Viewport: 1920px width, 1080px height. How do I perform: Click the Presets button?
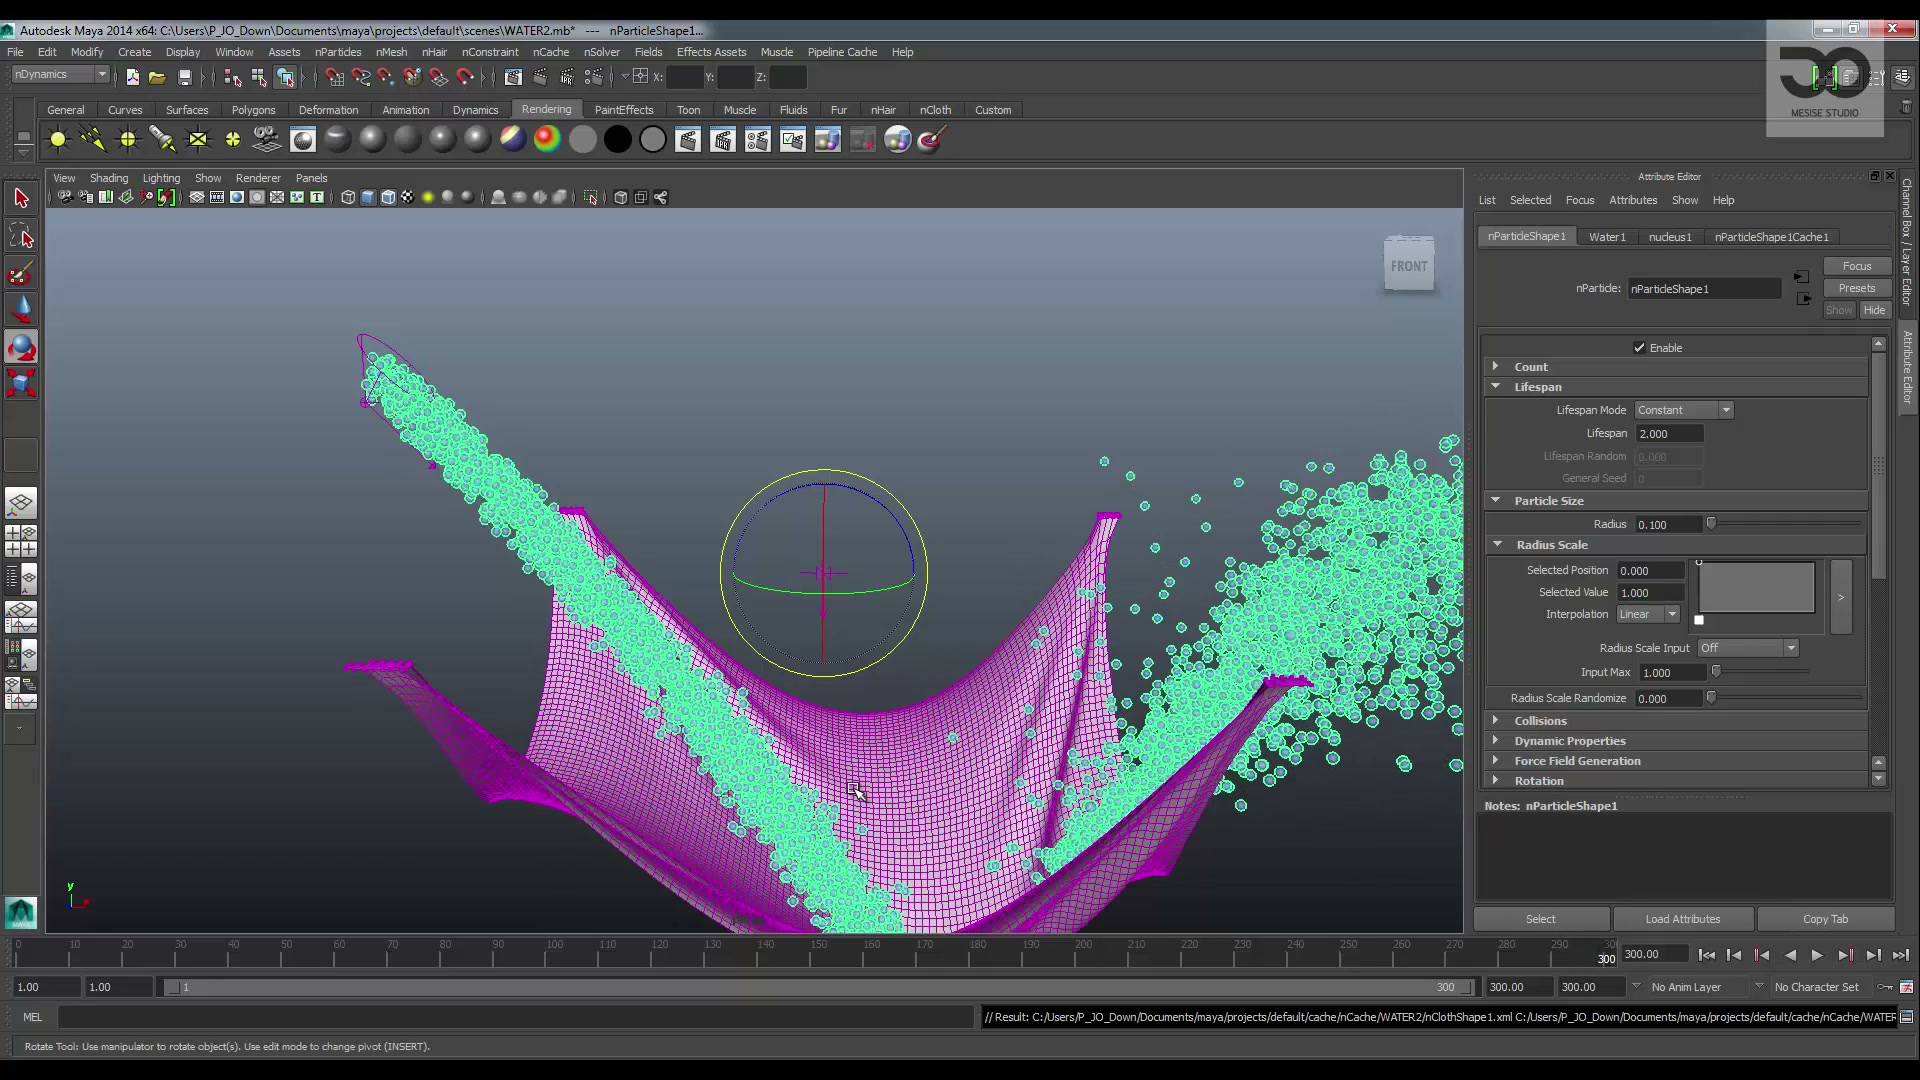pyautogui.click(x=1857, y=288)
